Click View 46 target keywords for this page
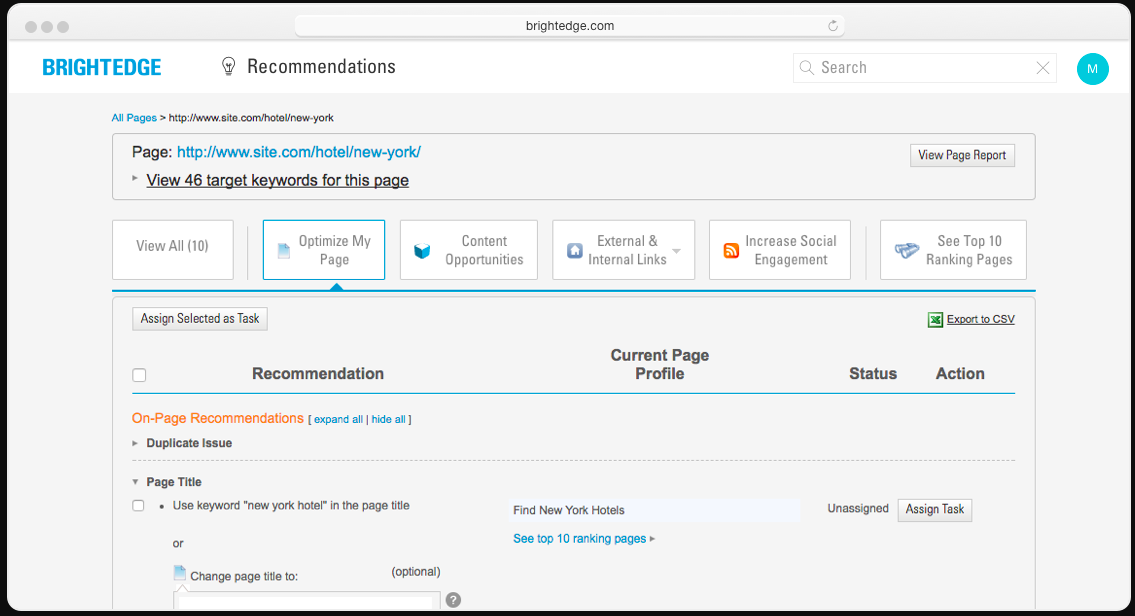The width and height of the screenshot is (1135, 616). pyautogui.click(x=277, y=180)
